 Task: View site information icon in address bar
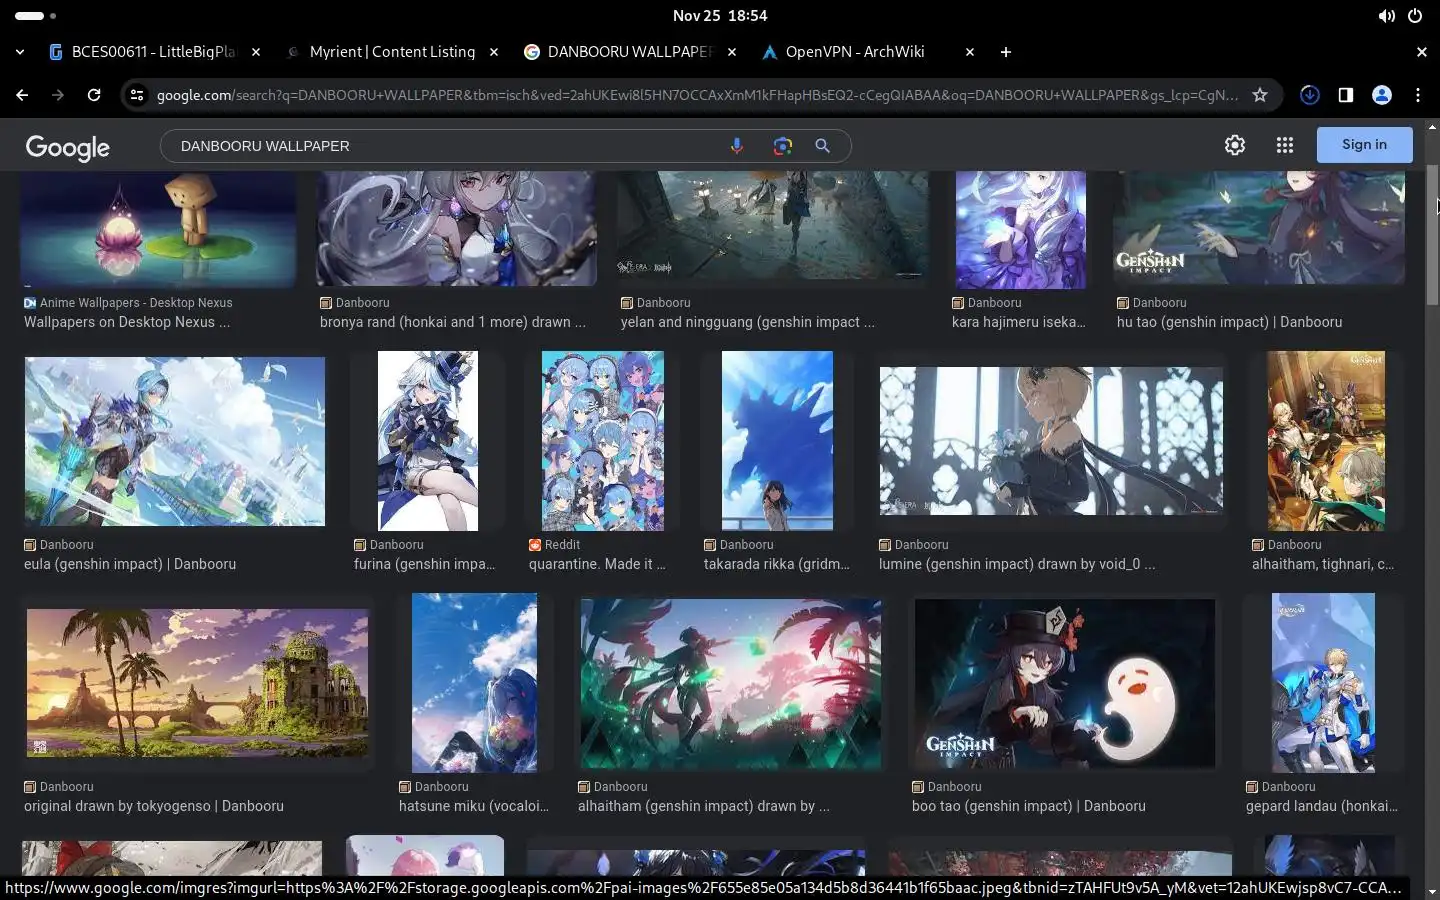point(137,95)
